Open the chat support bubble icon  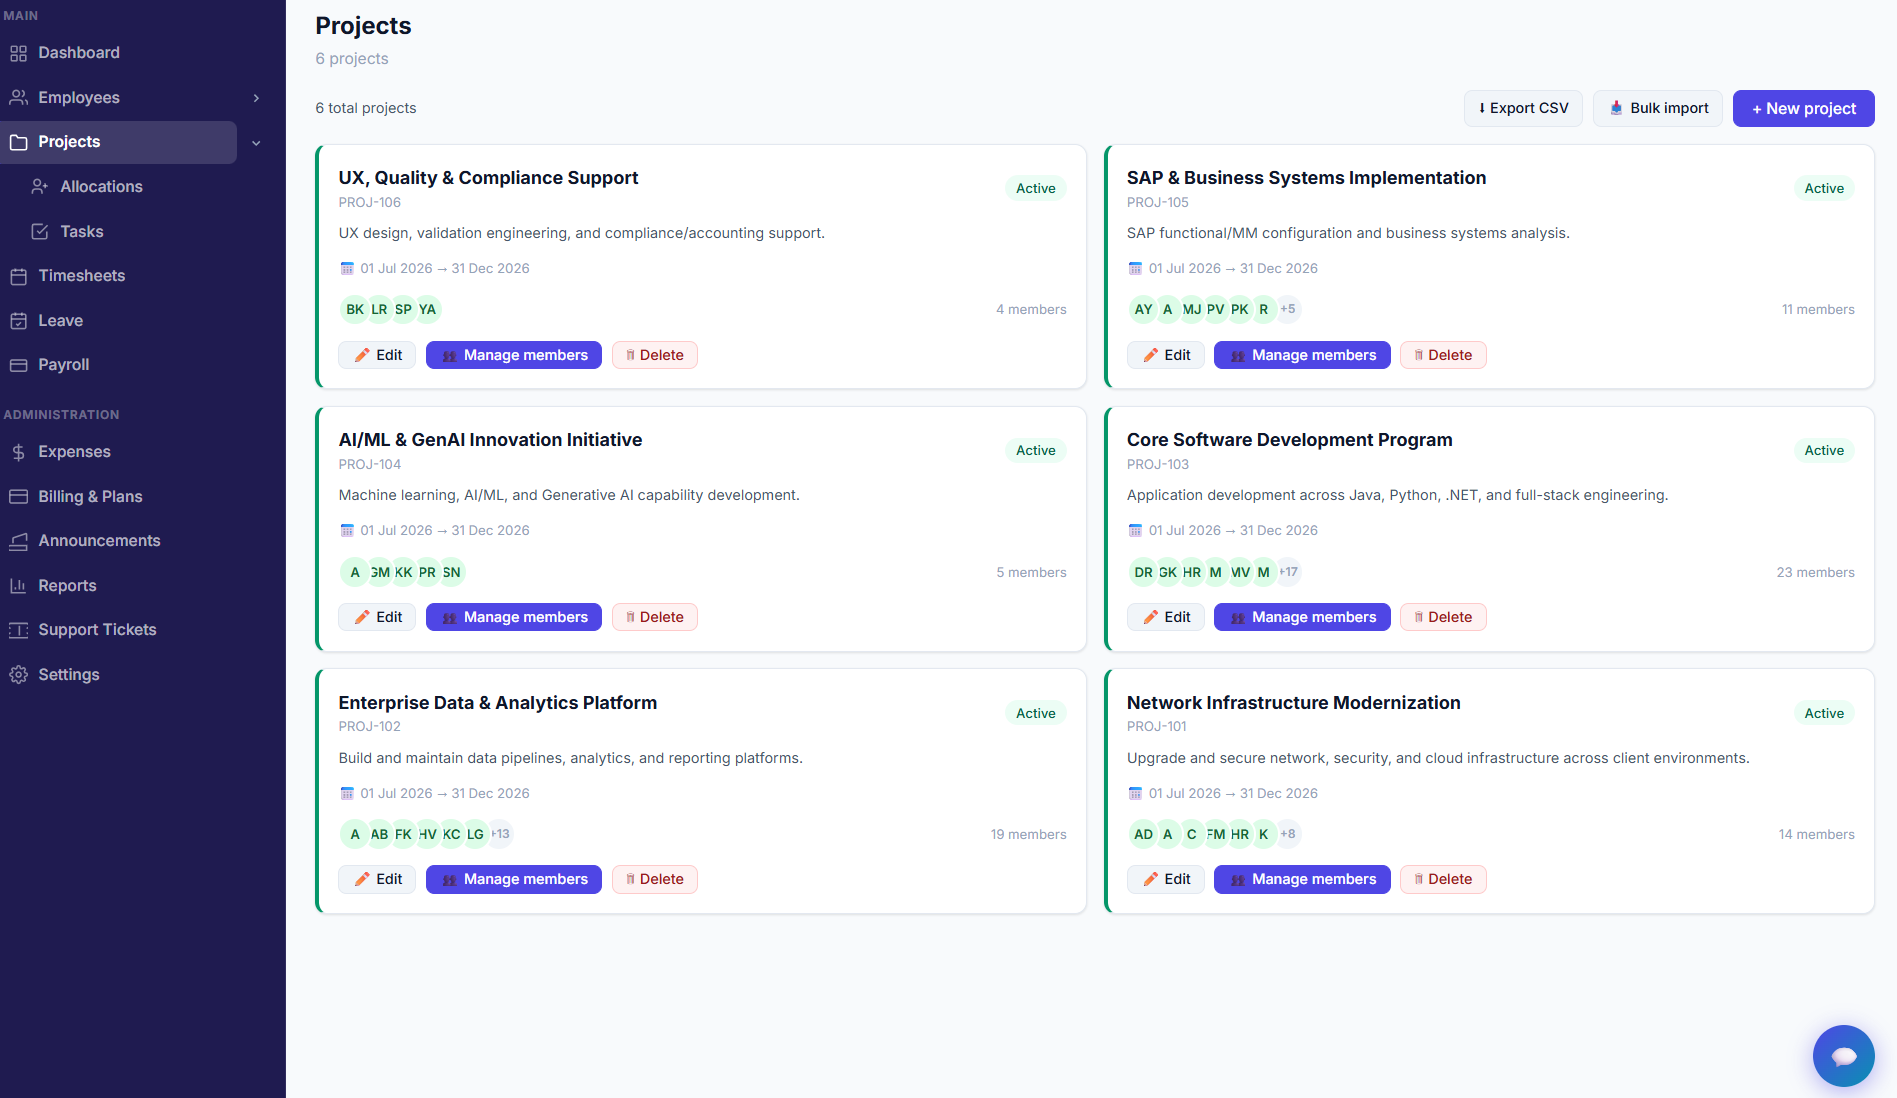[x=1843, y=1056]
